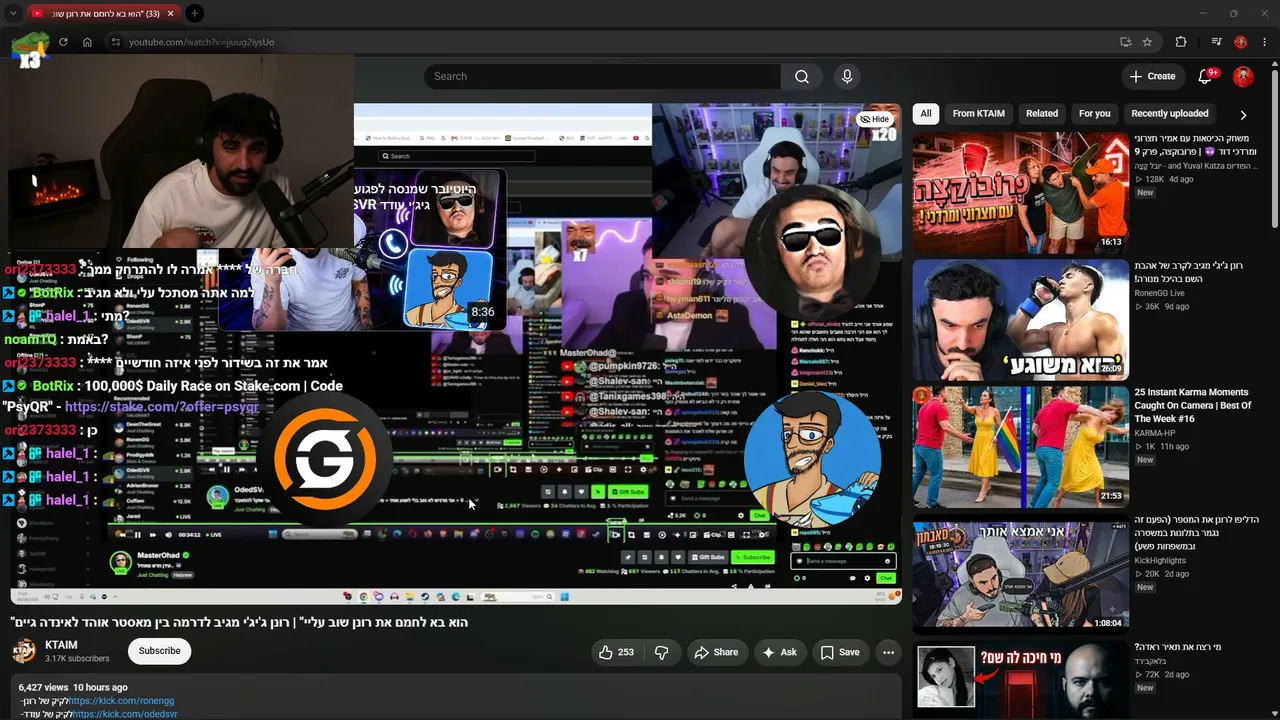The width and height of the screenshot is (1280, 720).
Task: Open the Chrome profile avatar in toolbar
Action: pos(1241,42)
